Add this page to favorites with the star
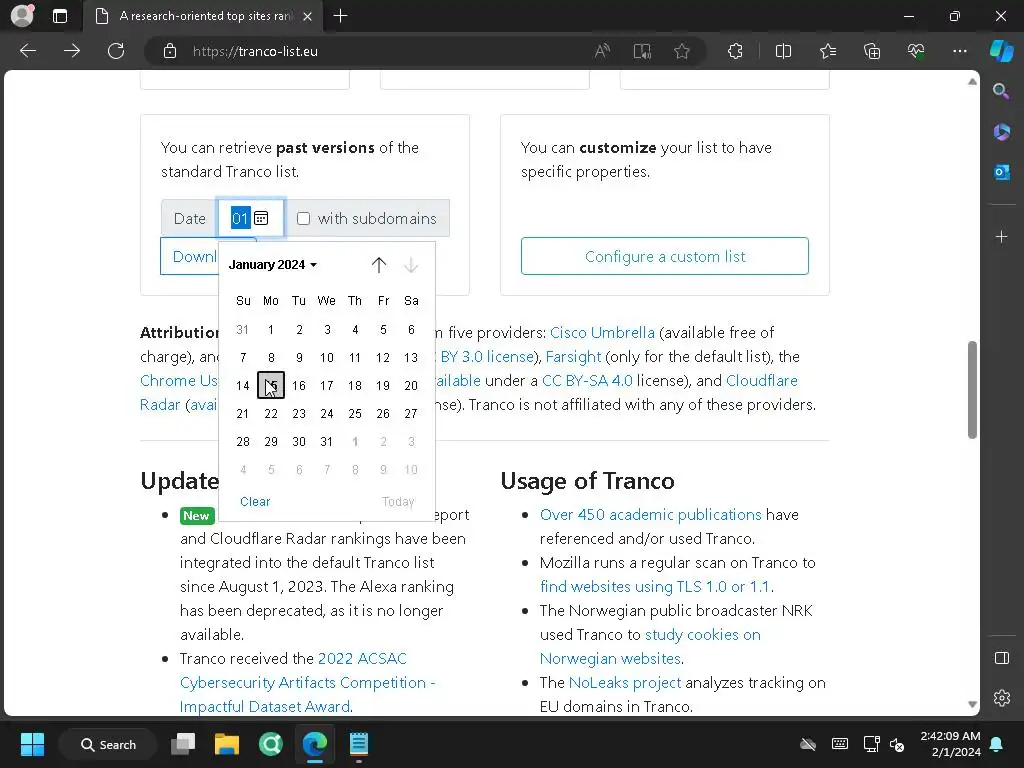Screen dimensions: 1024x768 tap(682, 51)
